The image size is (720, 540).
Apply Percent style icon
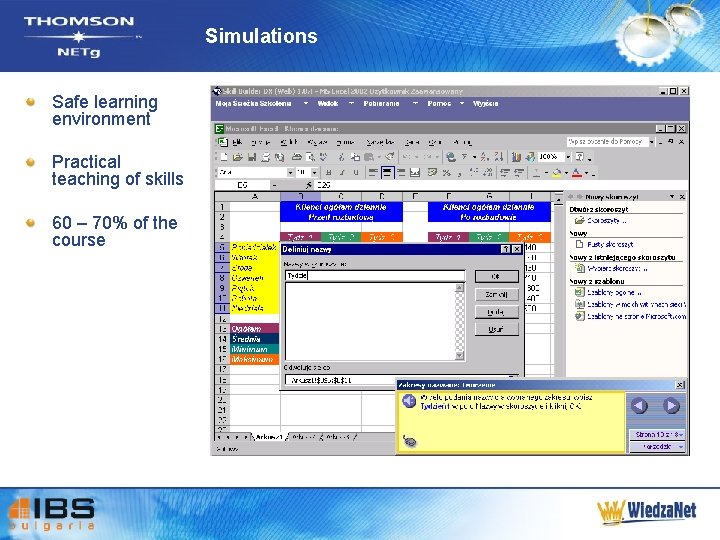pos(446,173)
